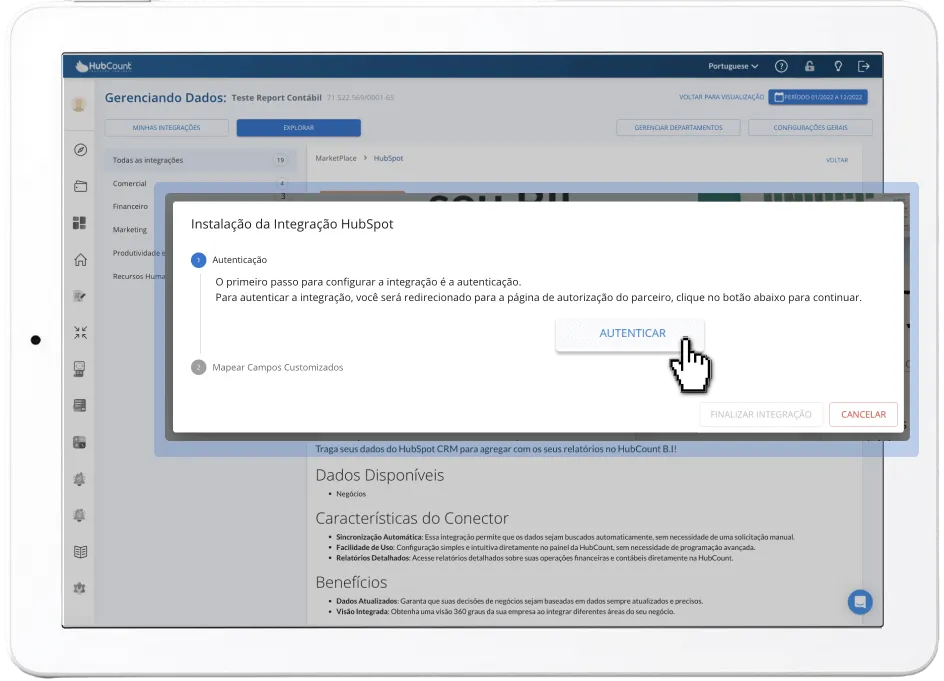Open the compass explore sidebar icon
The width and height of the screenshot is (944, 681).
81,150
